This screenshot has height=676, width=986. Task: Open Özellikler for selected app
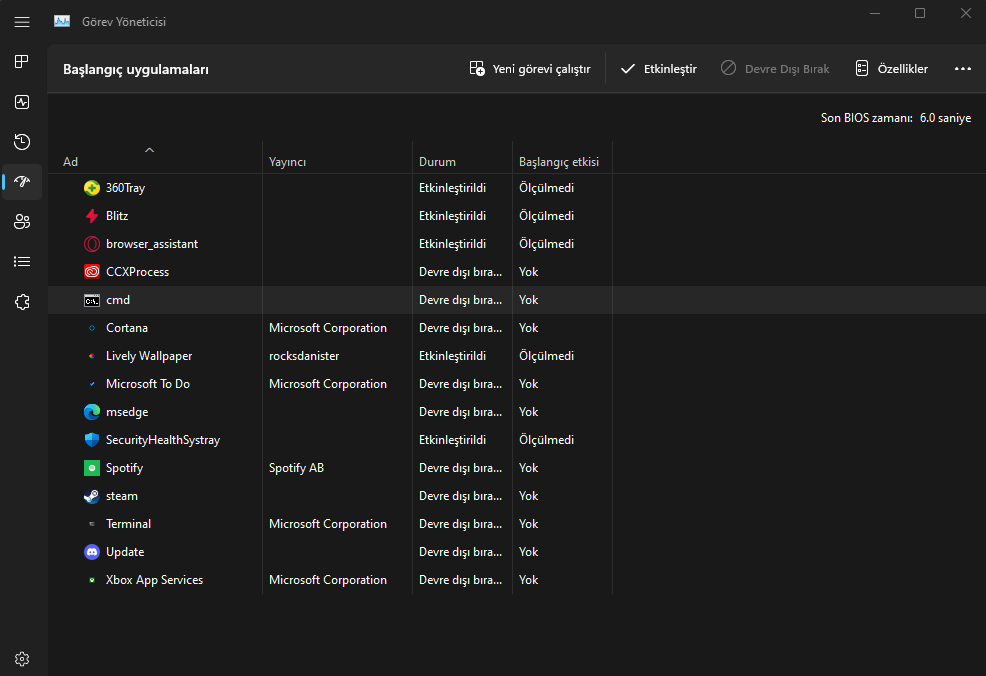(891, 69)
